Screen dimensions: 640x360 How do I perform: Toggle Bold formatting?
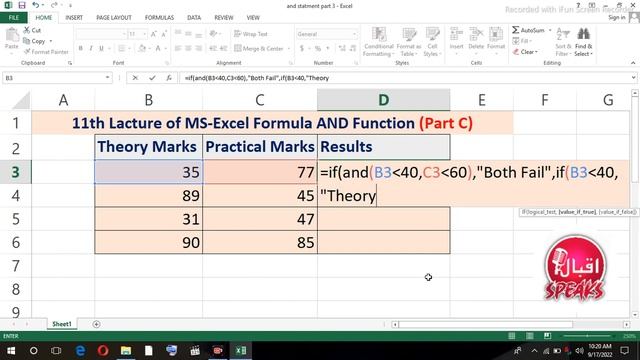[x=80, y=49]
